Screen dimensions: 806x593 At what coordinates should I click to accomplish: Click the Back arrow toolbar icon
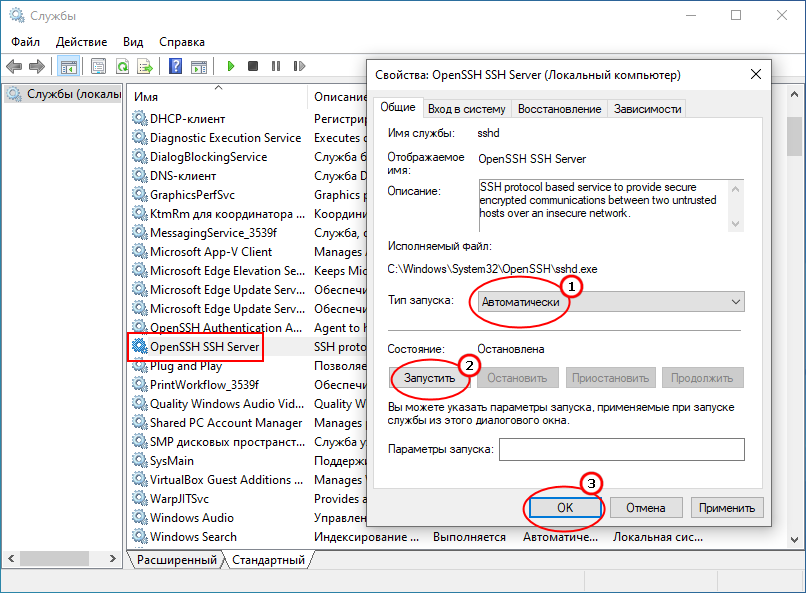(x=14, y=66)
